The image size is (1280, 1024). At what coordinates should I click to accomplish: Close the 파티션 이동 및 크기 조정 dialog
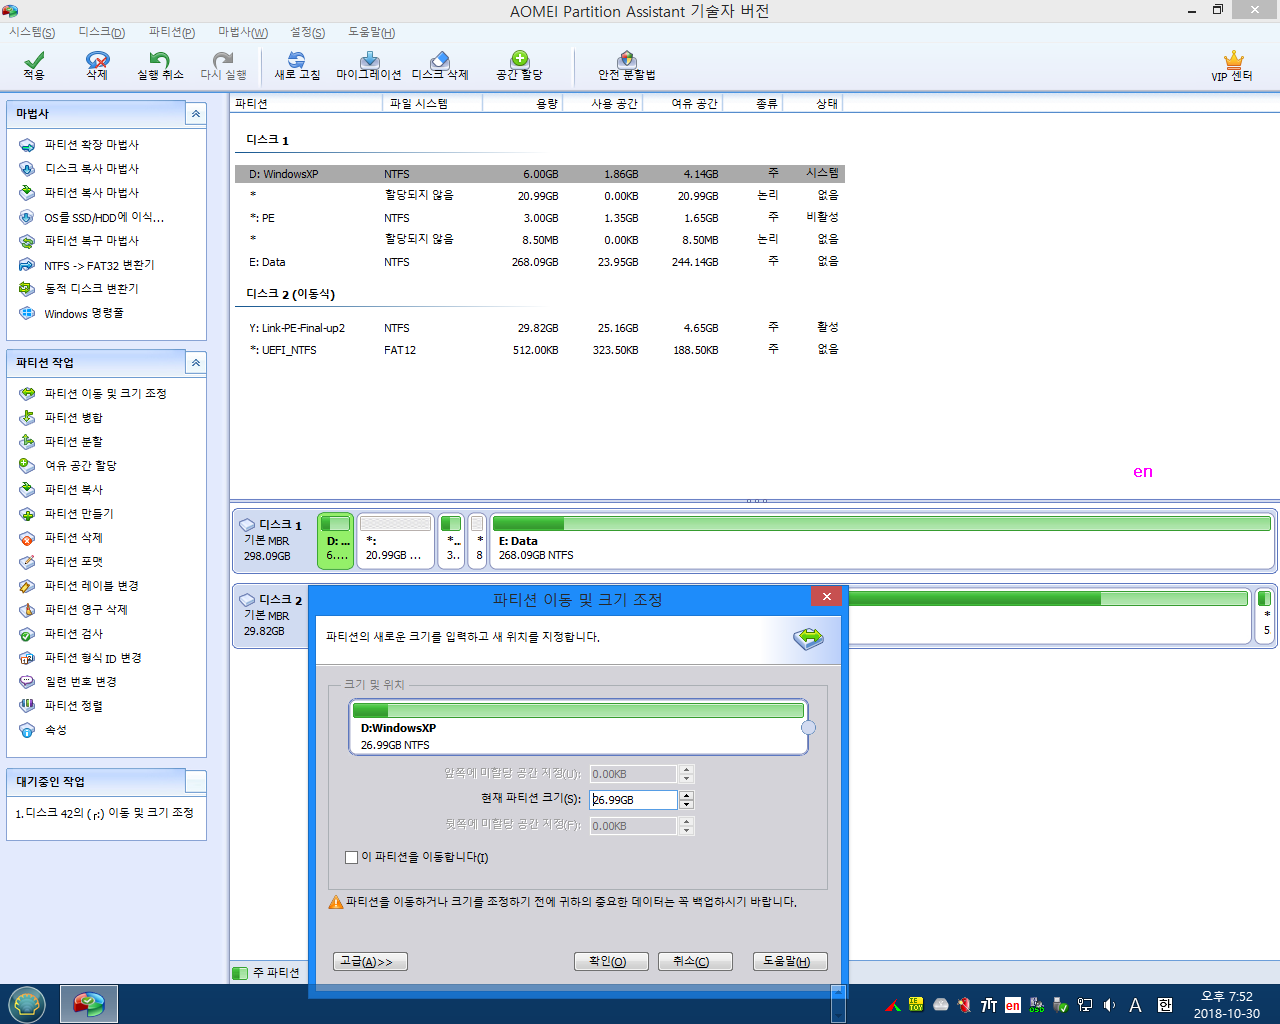(x=826, y=597)
